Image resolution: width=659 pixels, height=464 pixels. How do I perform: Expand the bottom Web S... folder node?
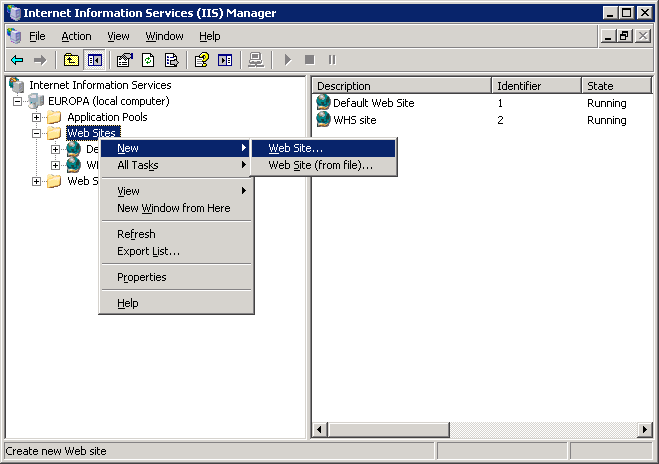pyautogui.click(x=37, y=181)
